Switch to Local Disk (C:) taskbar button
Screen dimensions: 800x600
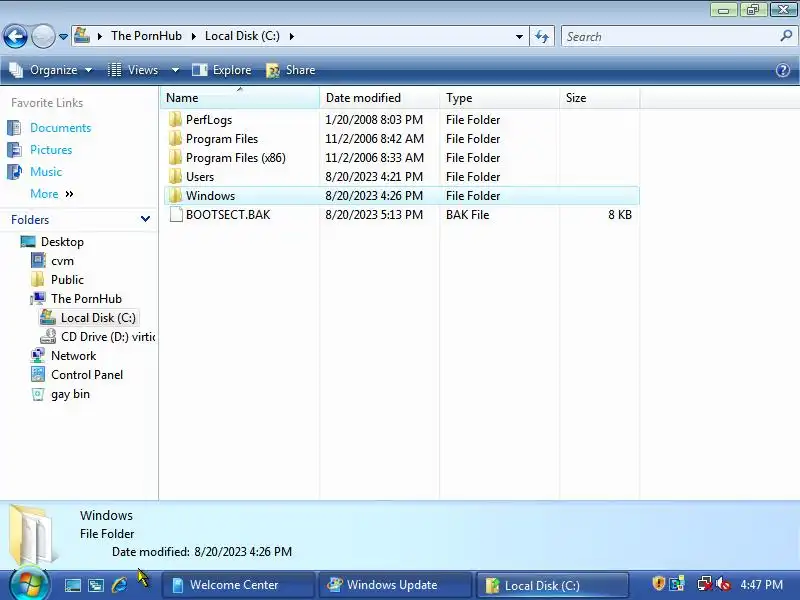[x=553, y=585]
